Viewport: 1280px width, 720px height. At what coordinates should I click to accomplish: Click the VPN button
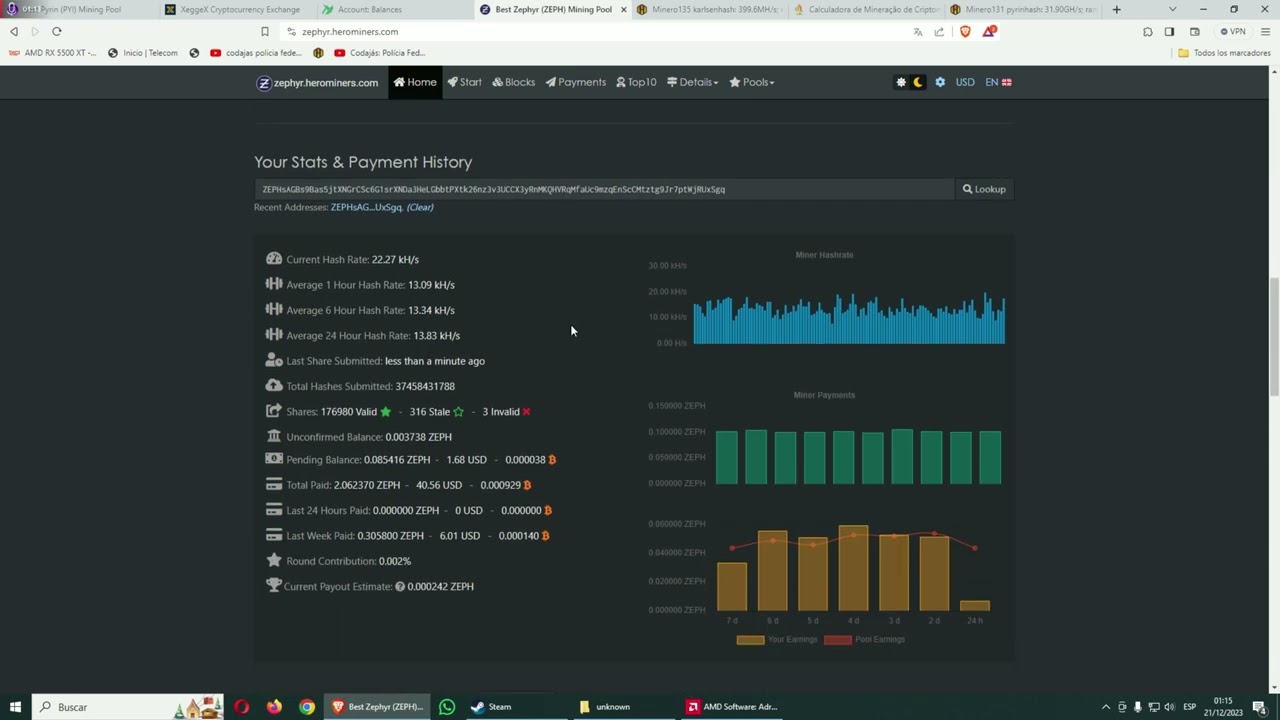point(1233,32)
